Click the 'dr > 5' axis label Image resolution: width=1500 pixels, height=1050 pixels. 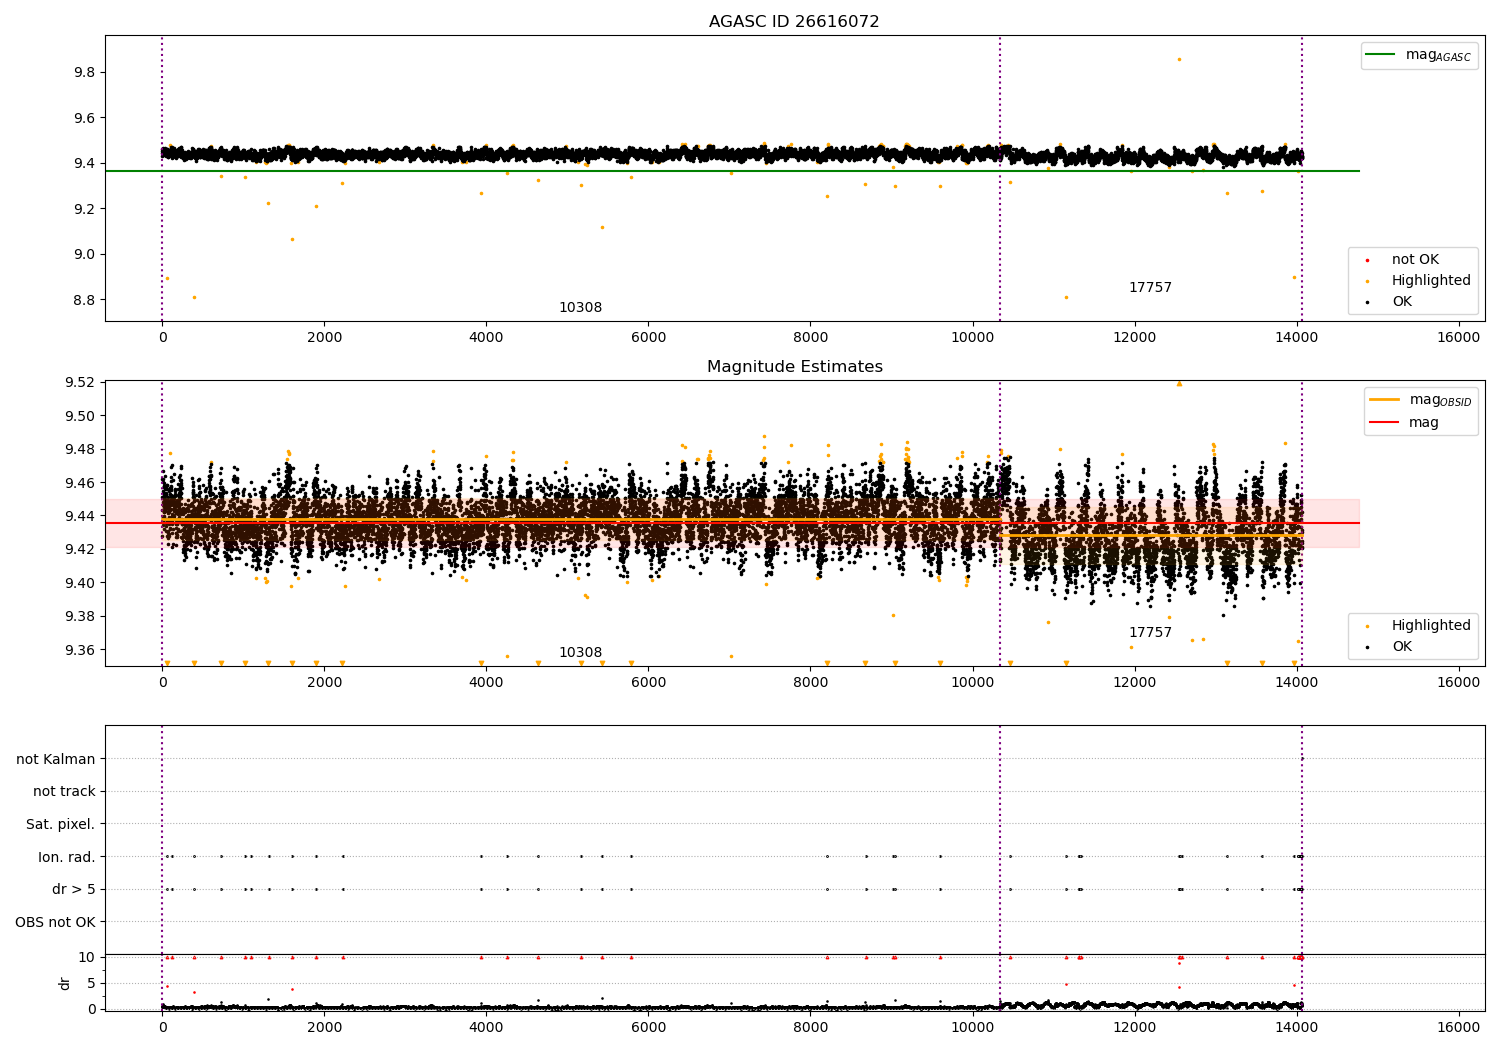(74, 889)
